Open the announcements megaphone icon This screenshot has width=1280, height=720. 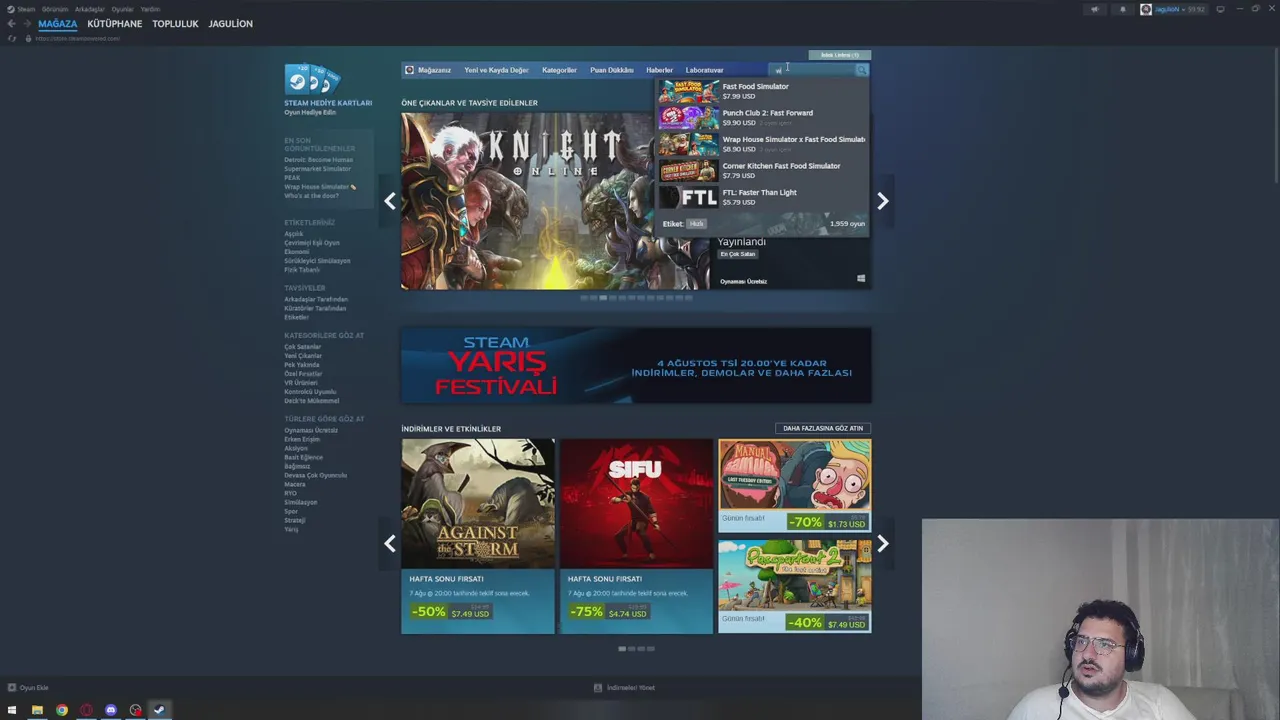[x=1094, y=9]
